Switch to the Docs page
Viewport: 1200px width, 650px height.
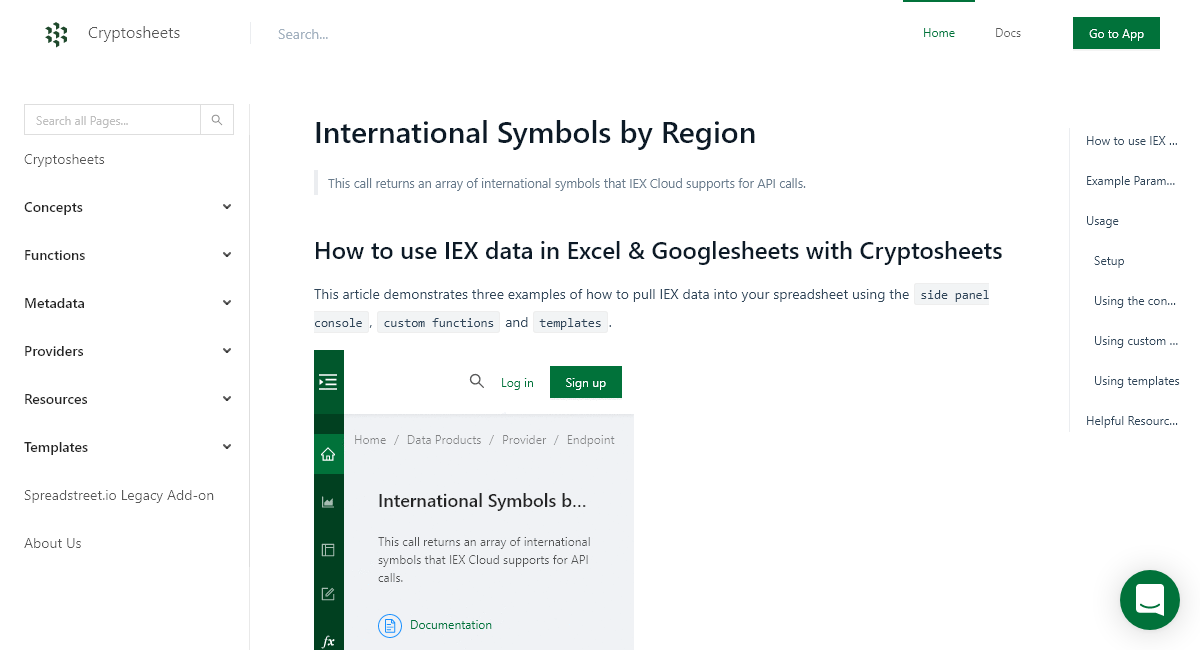[x=1007, y=33]
